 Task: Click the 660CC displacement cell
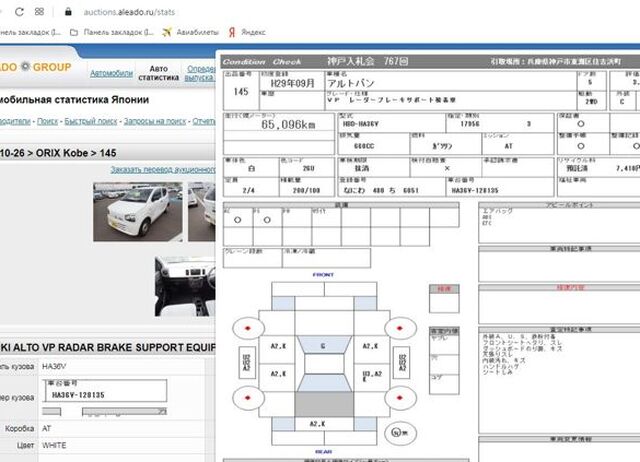374,144
